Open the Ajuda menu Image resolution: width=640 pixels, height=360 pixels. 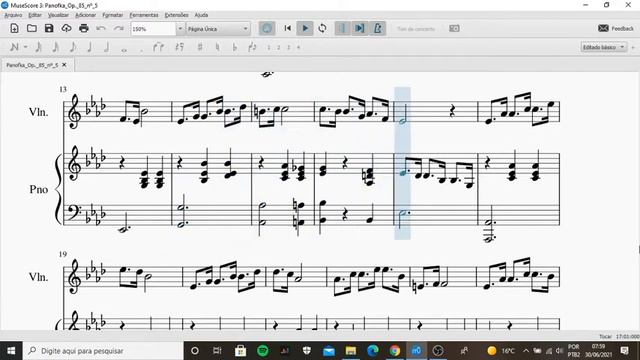(201, 15)
